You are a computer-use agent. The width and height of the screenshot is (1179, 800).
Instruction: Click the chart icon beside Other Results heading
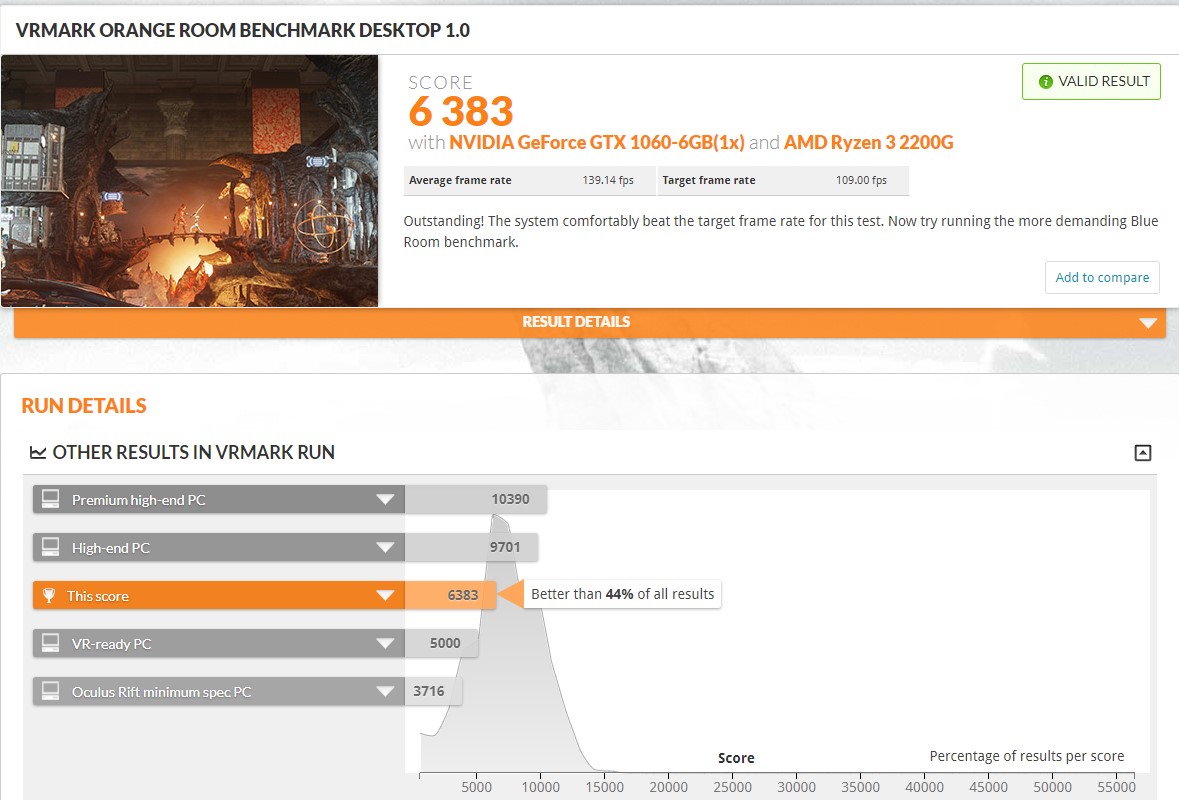(x=38, y=453)
